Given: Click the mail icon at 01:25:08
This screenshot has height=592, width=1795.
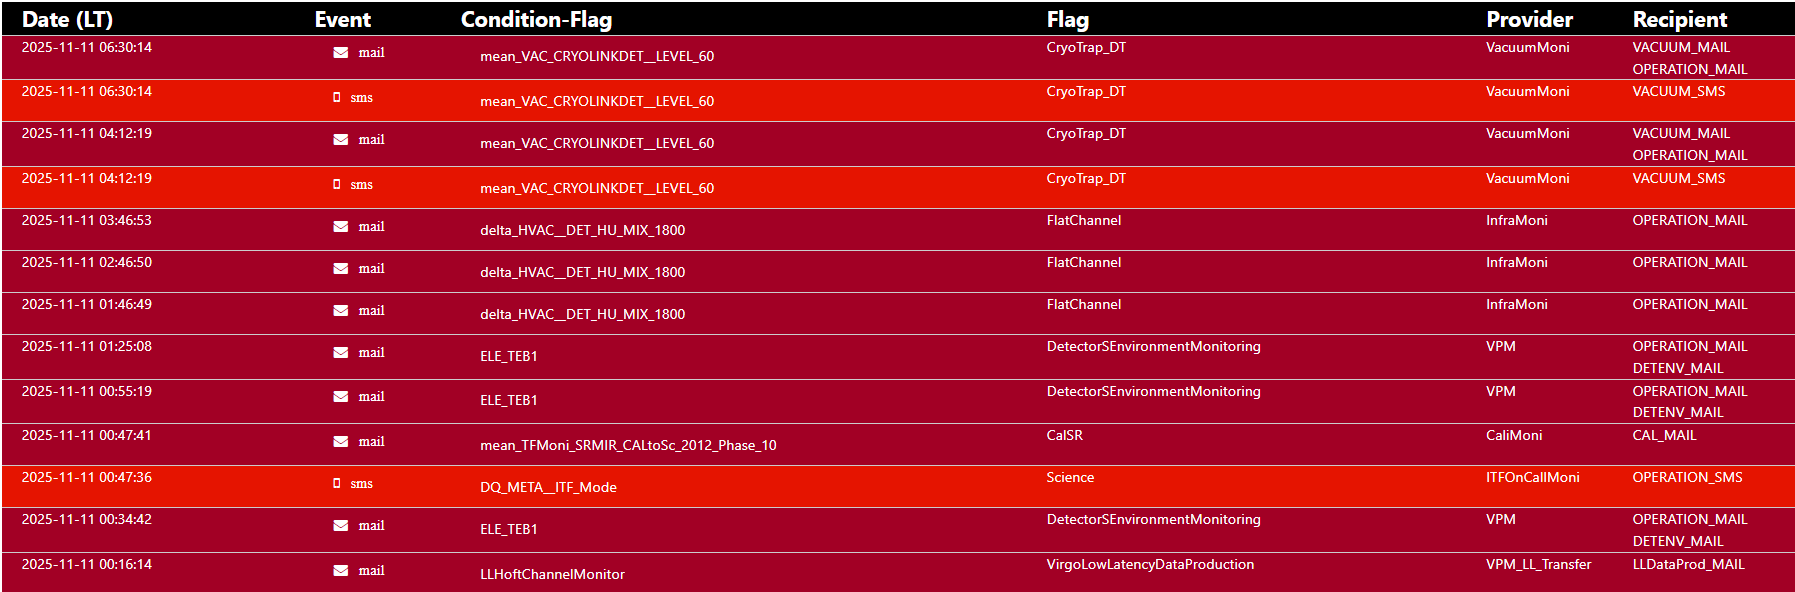Looking at the screenshot, I should 341,353.
